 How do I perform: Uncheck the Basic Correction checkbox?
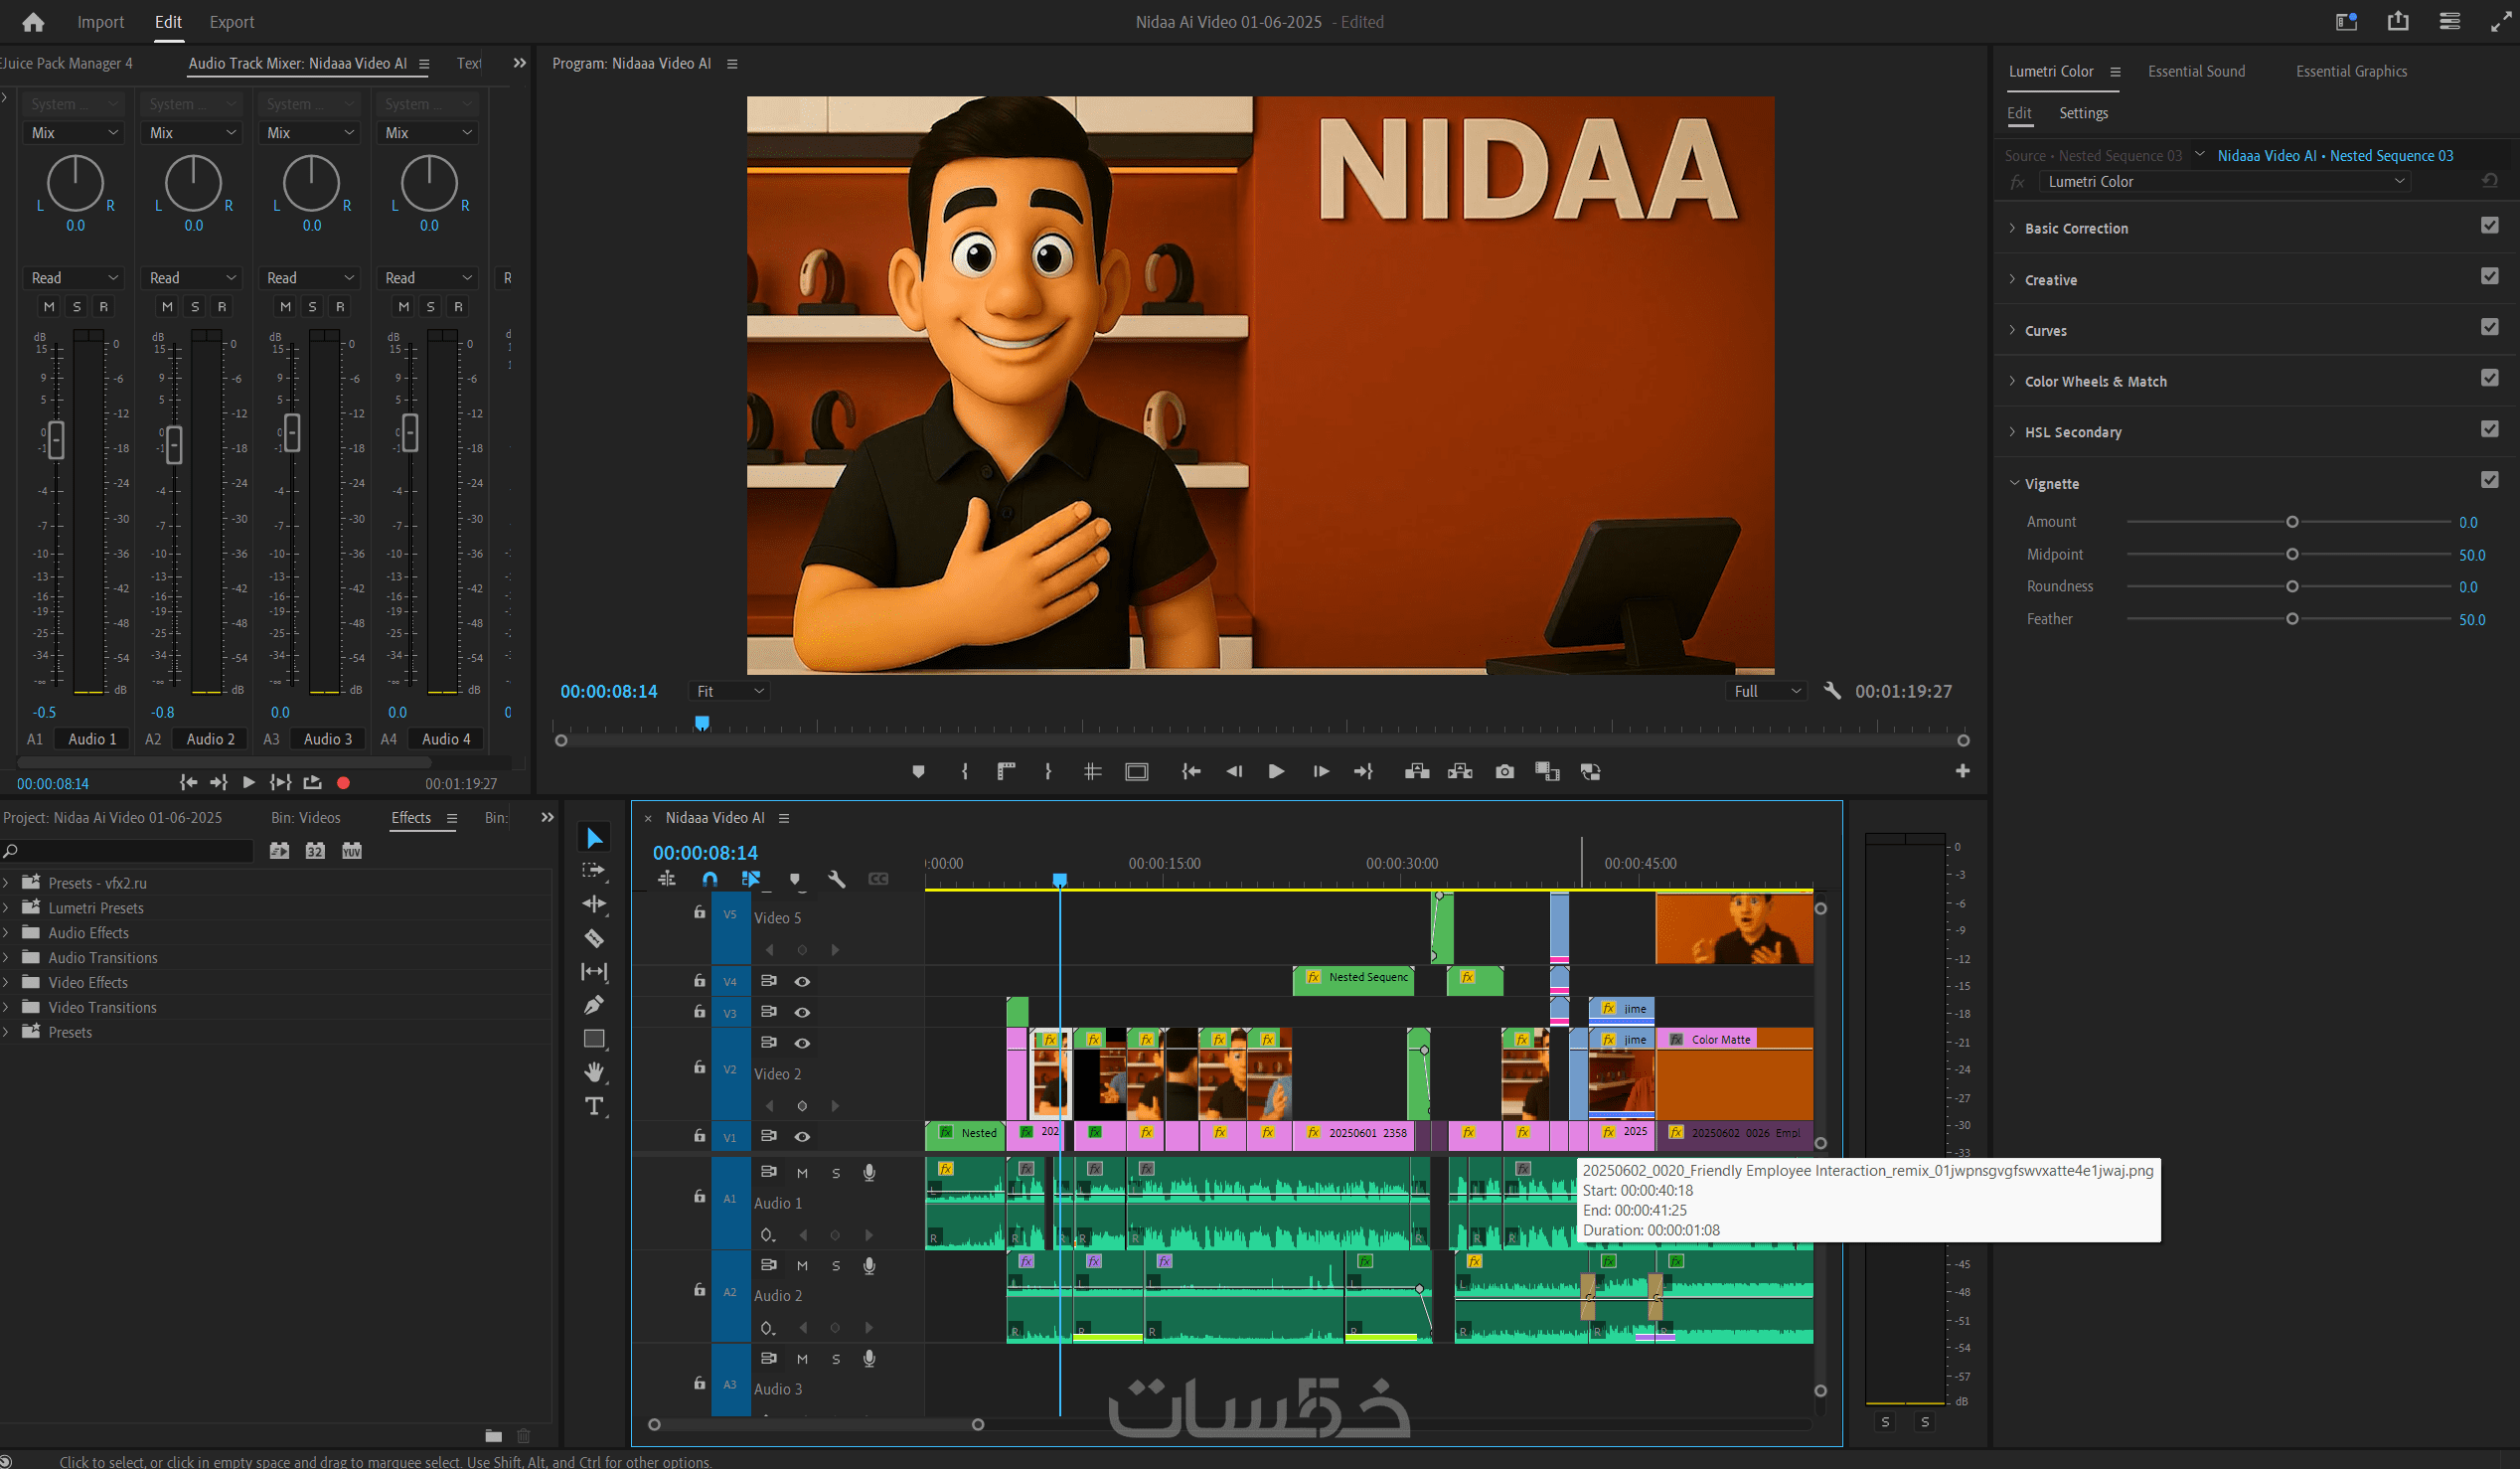pyautogui.click(x=2489, y=225)
